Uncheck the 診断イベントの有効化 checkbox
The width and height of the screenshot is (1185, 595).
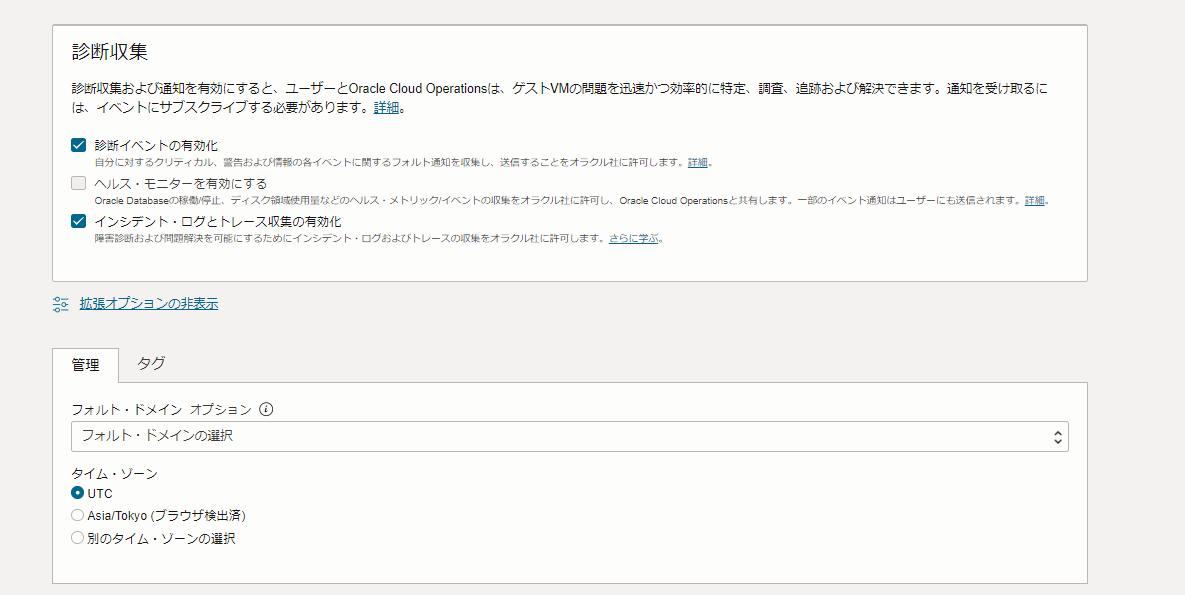(x=79, y=145)
